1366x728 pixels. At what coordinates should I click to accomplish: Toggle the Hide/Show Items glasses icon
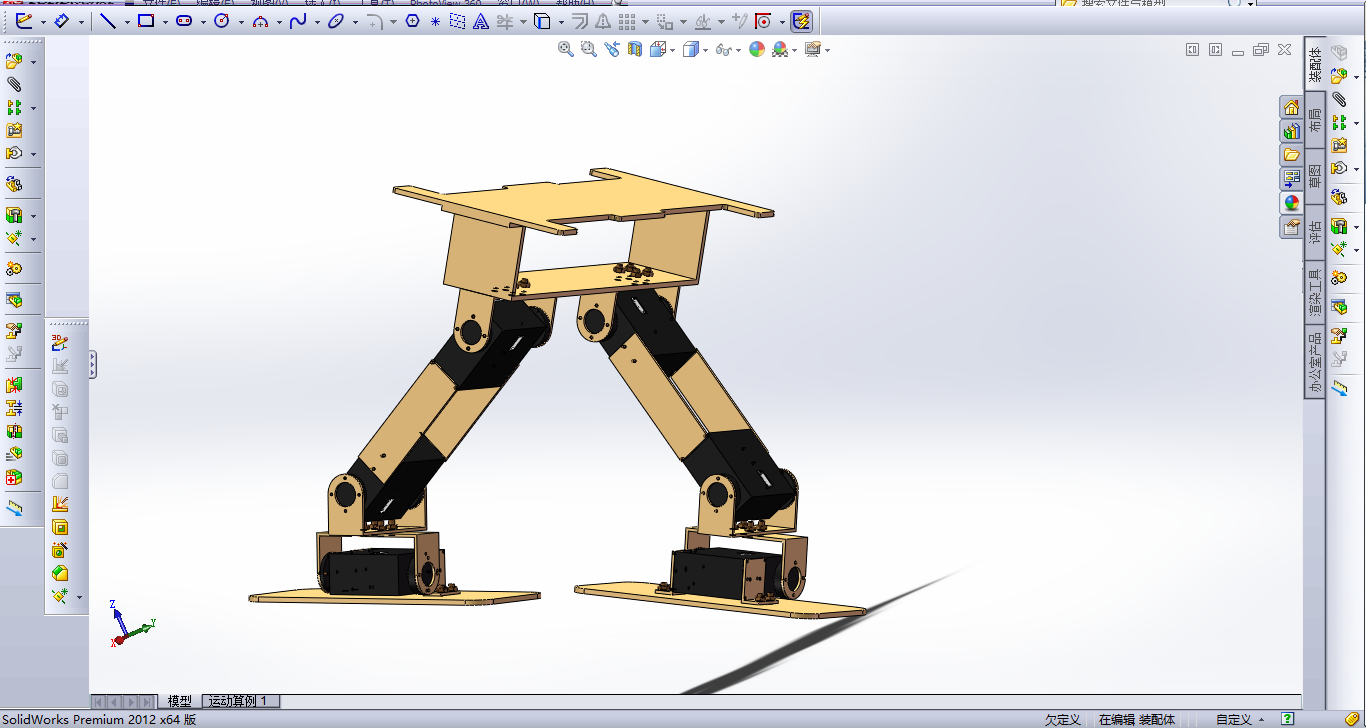(x=724, y=49)
